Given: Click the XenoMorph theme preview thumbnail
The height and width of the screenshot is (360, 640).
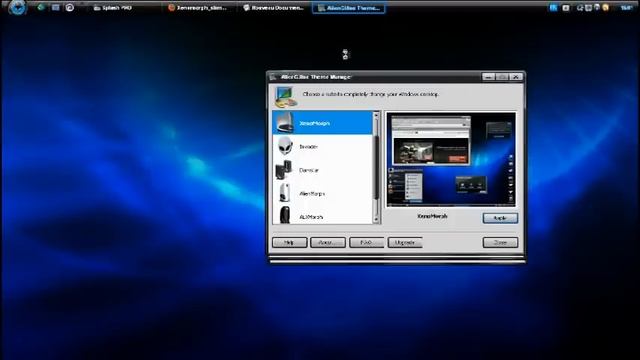Looking at the screenshot, I should click(x=451, y=160).
